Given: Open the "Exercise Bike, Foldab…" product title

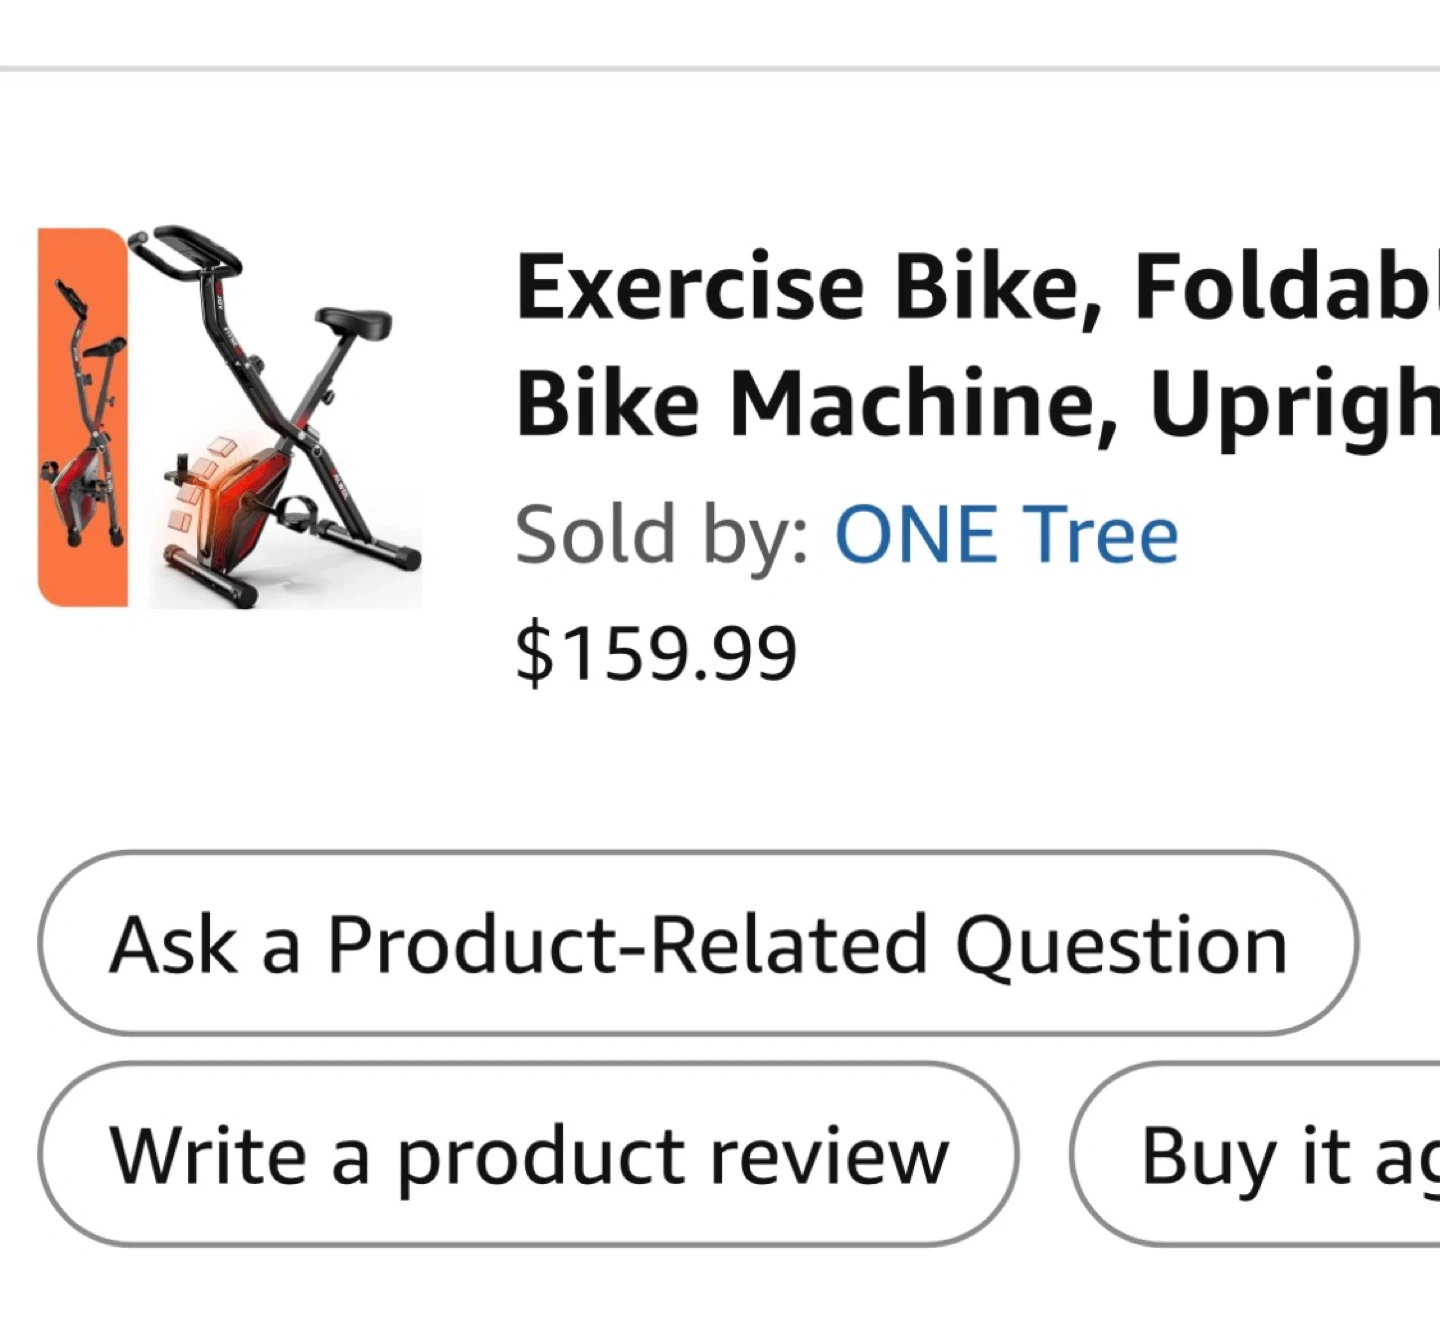Looking at the screenshot, I should pyautogui.click(x=975, y=288).
